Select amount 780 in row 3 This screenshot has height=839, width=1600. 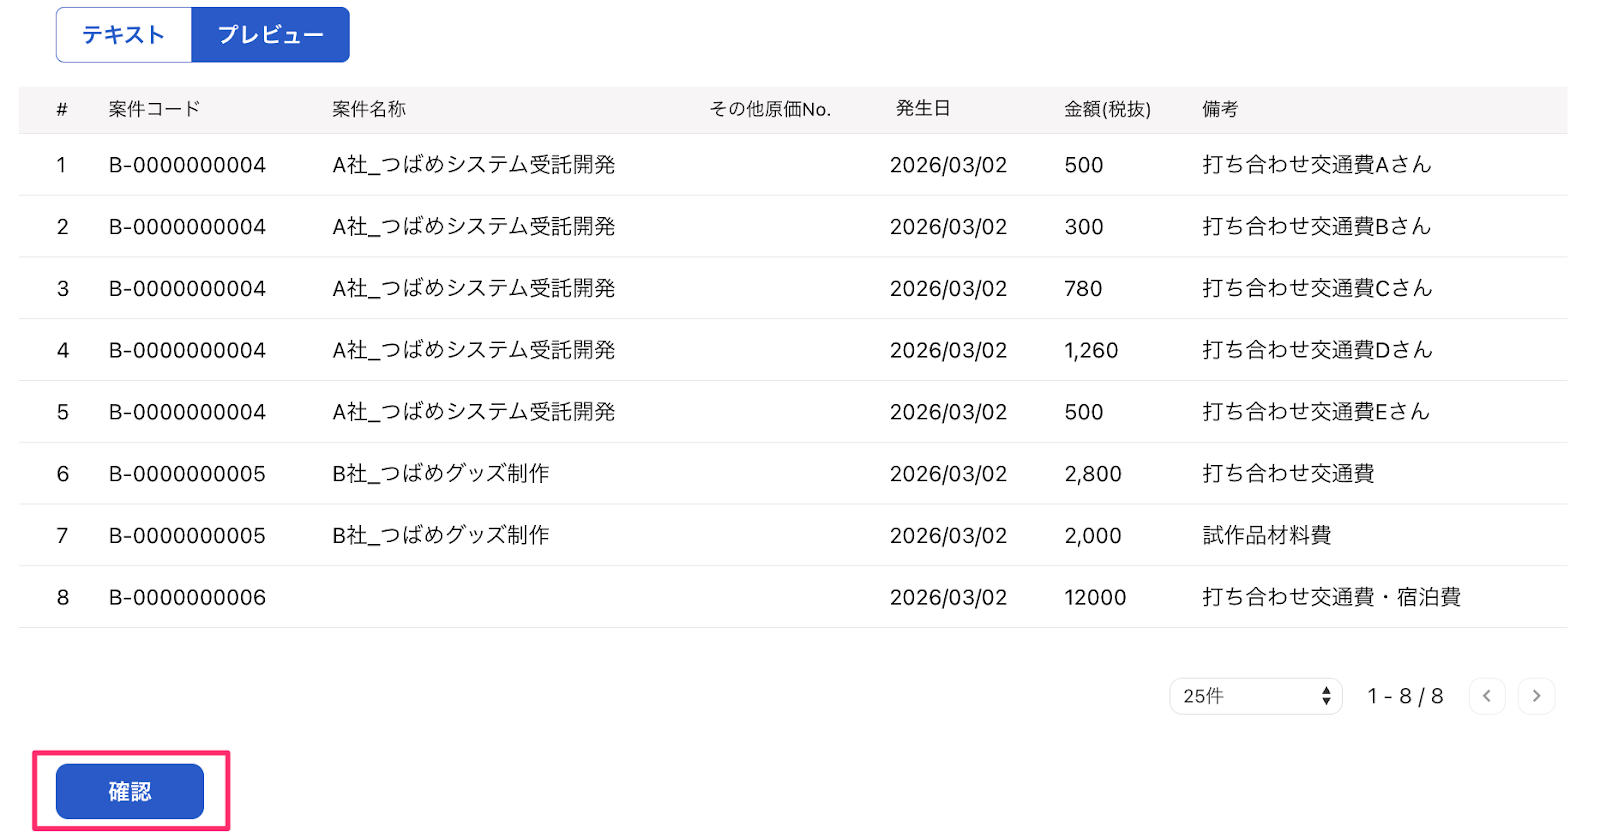(1083, 289)
